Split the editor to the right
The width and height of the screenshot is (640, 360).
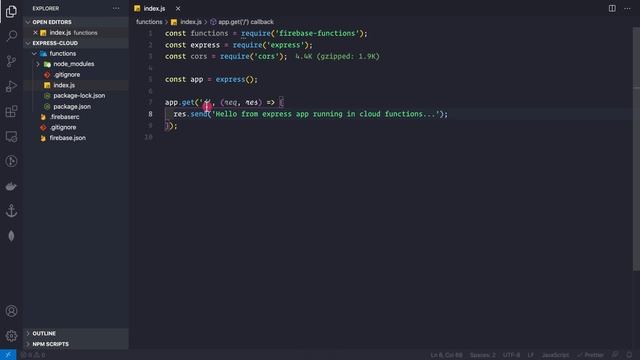pos(612,8)
